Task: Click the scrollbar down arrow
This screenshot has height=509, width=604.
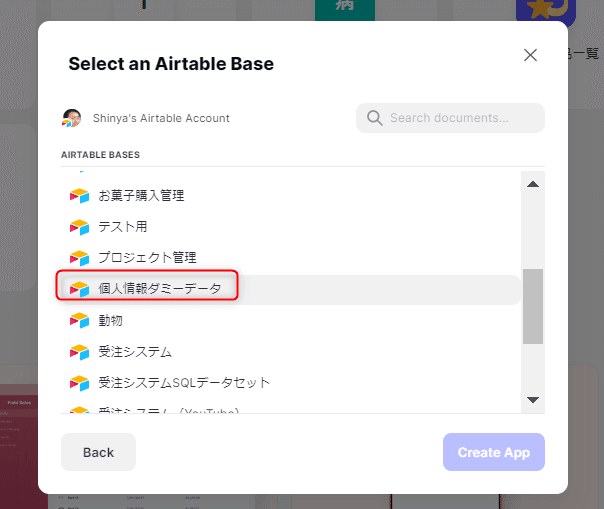Action: click(533, 400)
